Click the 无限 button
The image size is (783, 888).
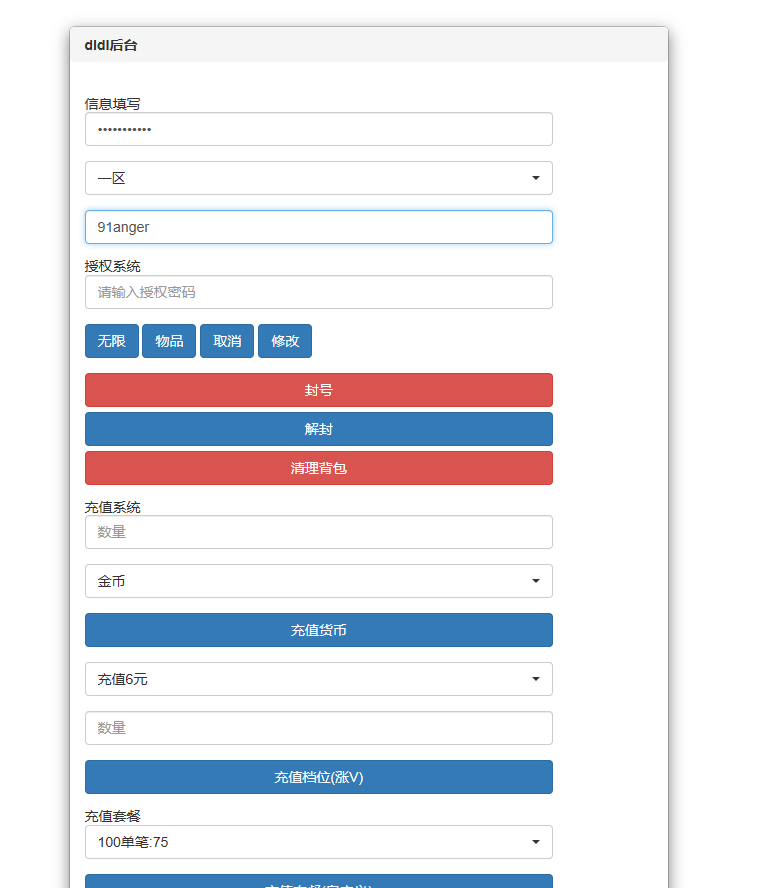(111, 341)
